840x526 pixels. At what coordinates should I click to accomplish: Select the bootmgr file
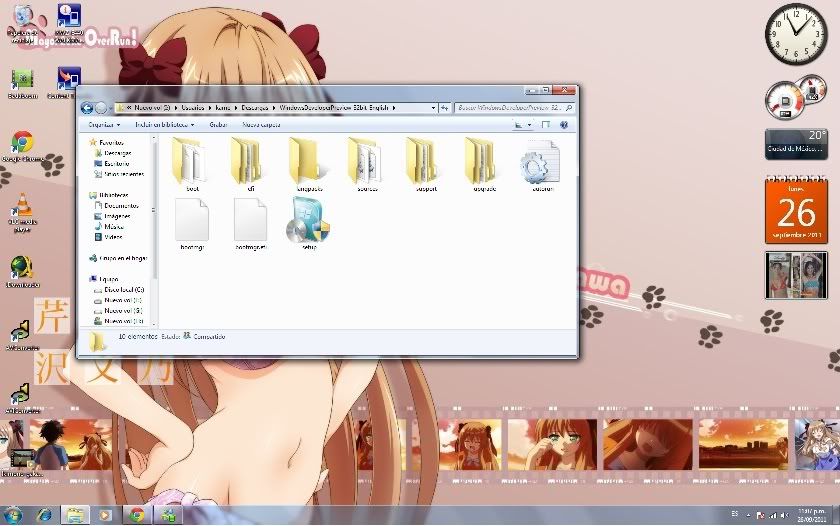(x=192, y=223)
